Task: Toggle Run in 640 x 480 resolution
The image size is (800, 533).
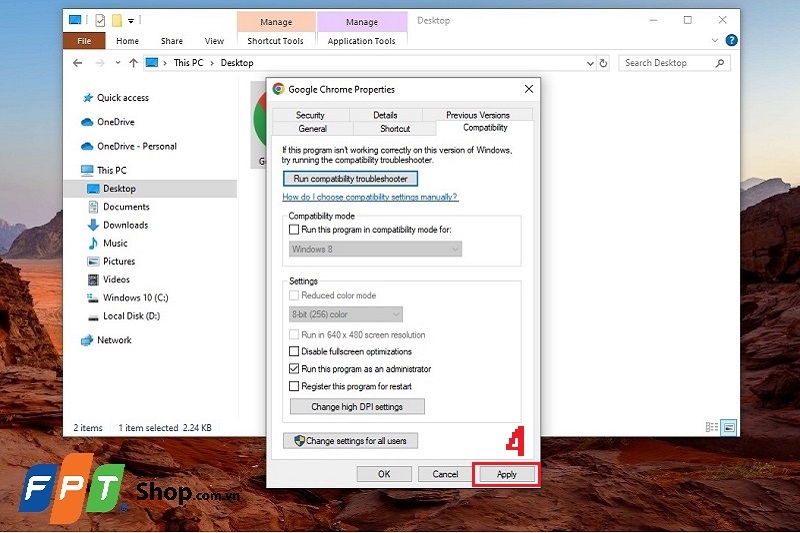Action: 294,335
